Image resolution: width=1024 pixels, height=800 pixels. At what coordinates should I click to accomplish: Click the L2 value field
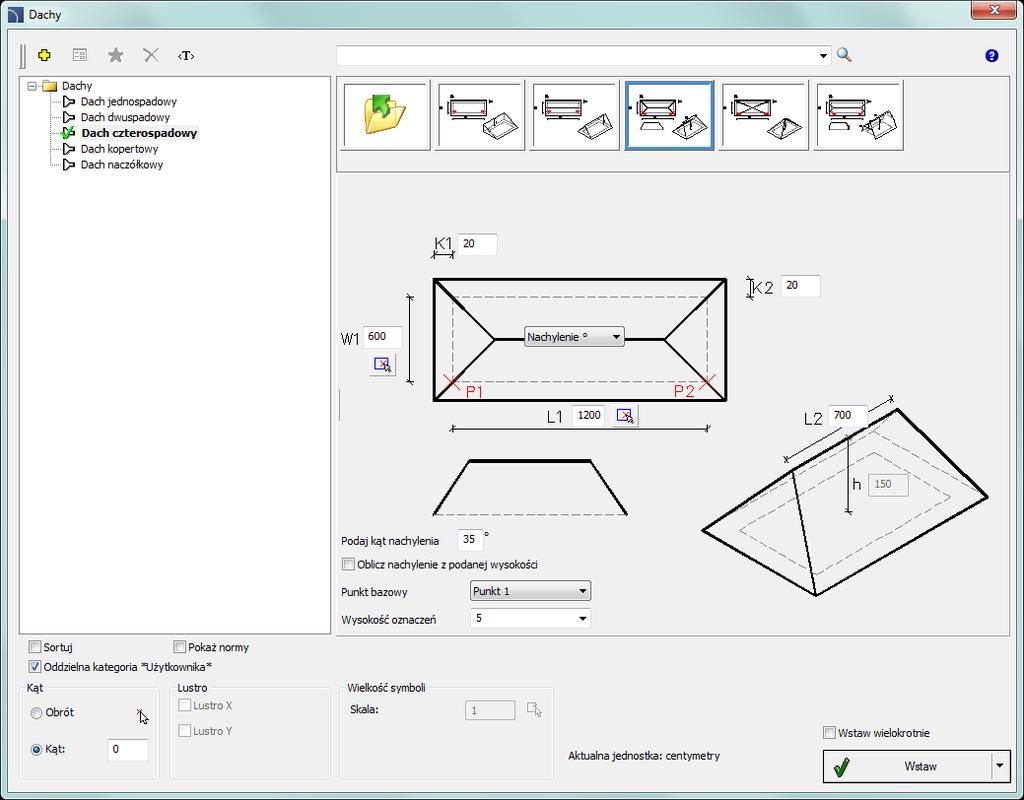pyautogui.click(x=848, y=415)
